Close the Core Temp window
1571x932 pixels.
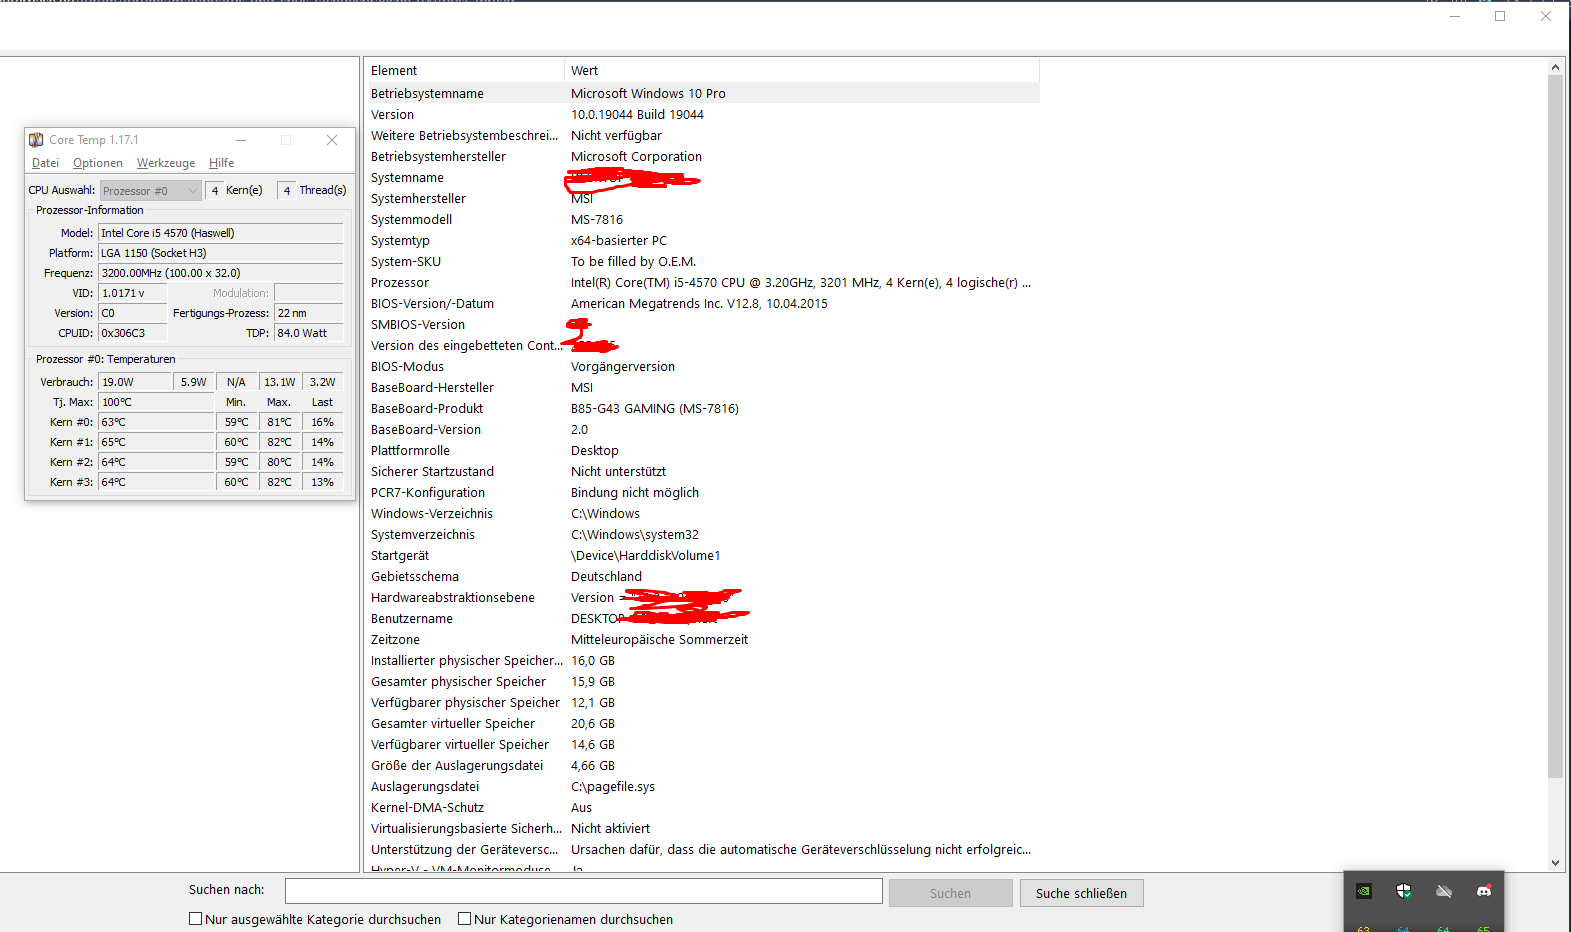click(x=332, y=140)
